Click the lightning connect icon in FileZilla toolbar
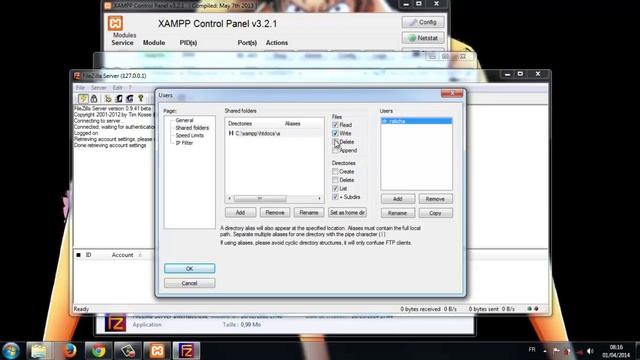This screenshot has height=360, width=640. 83,98
